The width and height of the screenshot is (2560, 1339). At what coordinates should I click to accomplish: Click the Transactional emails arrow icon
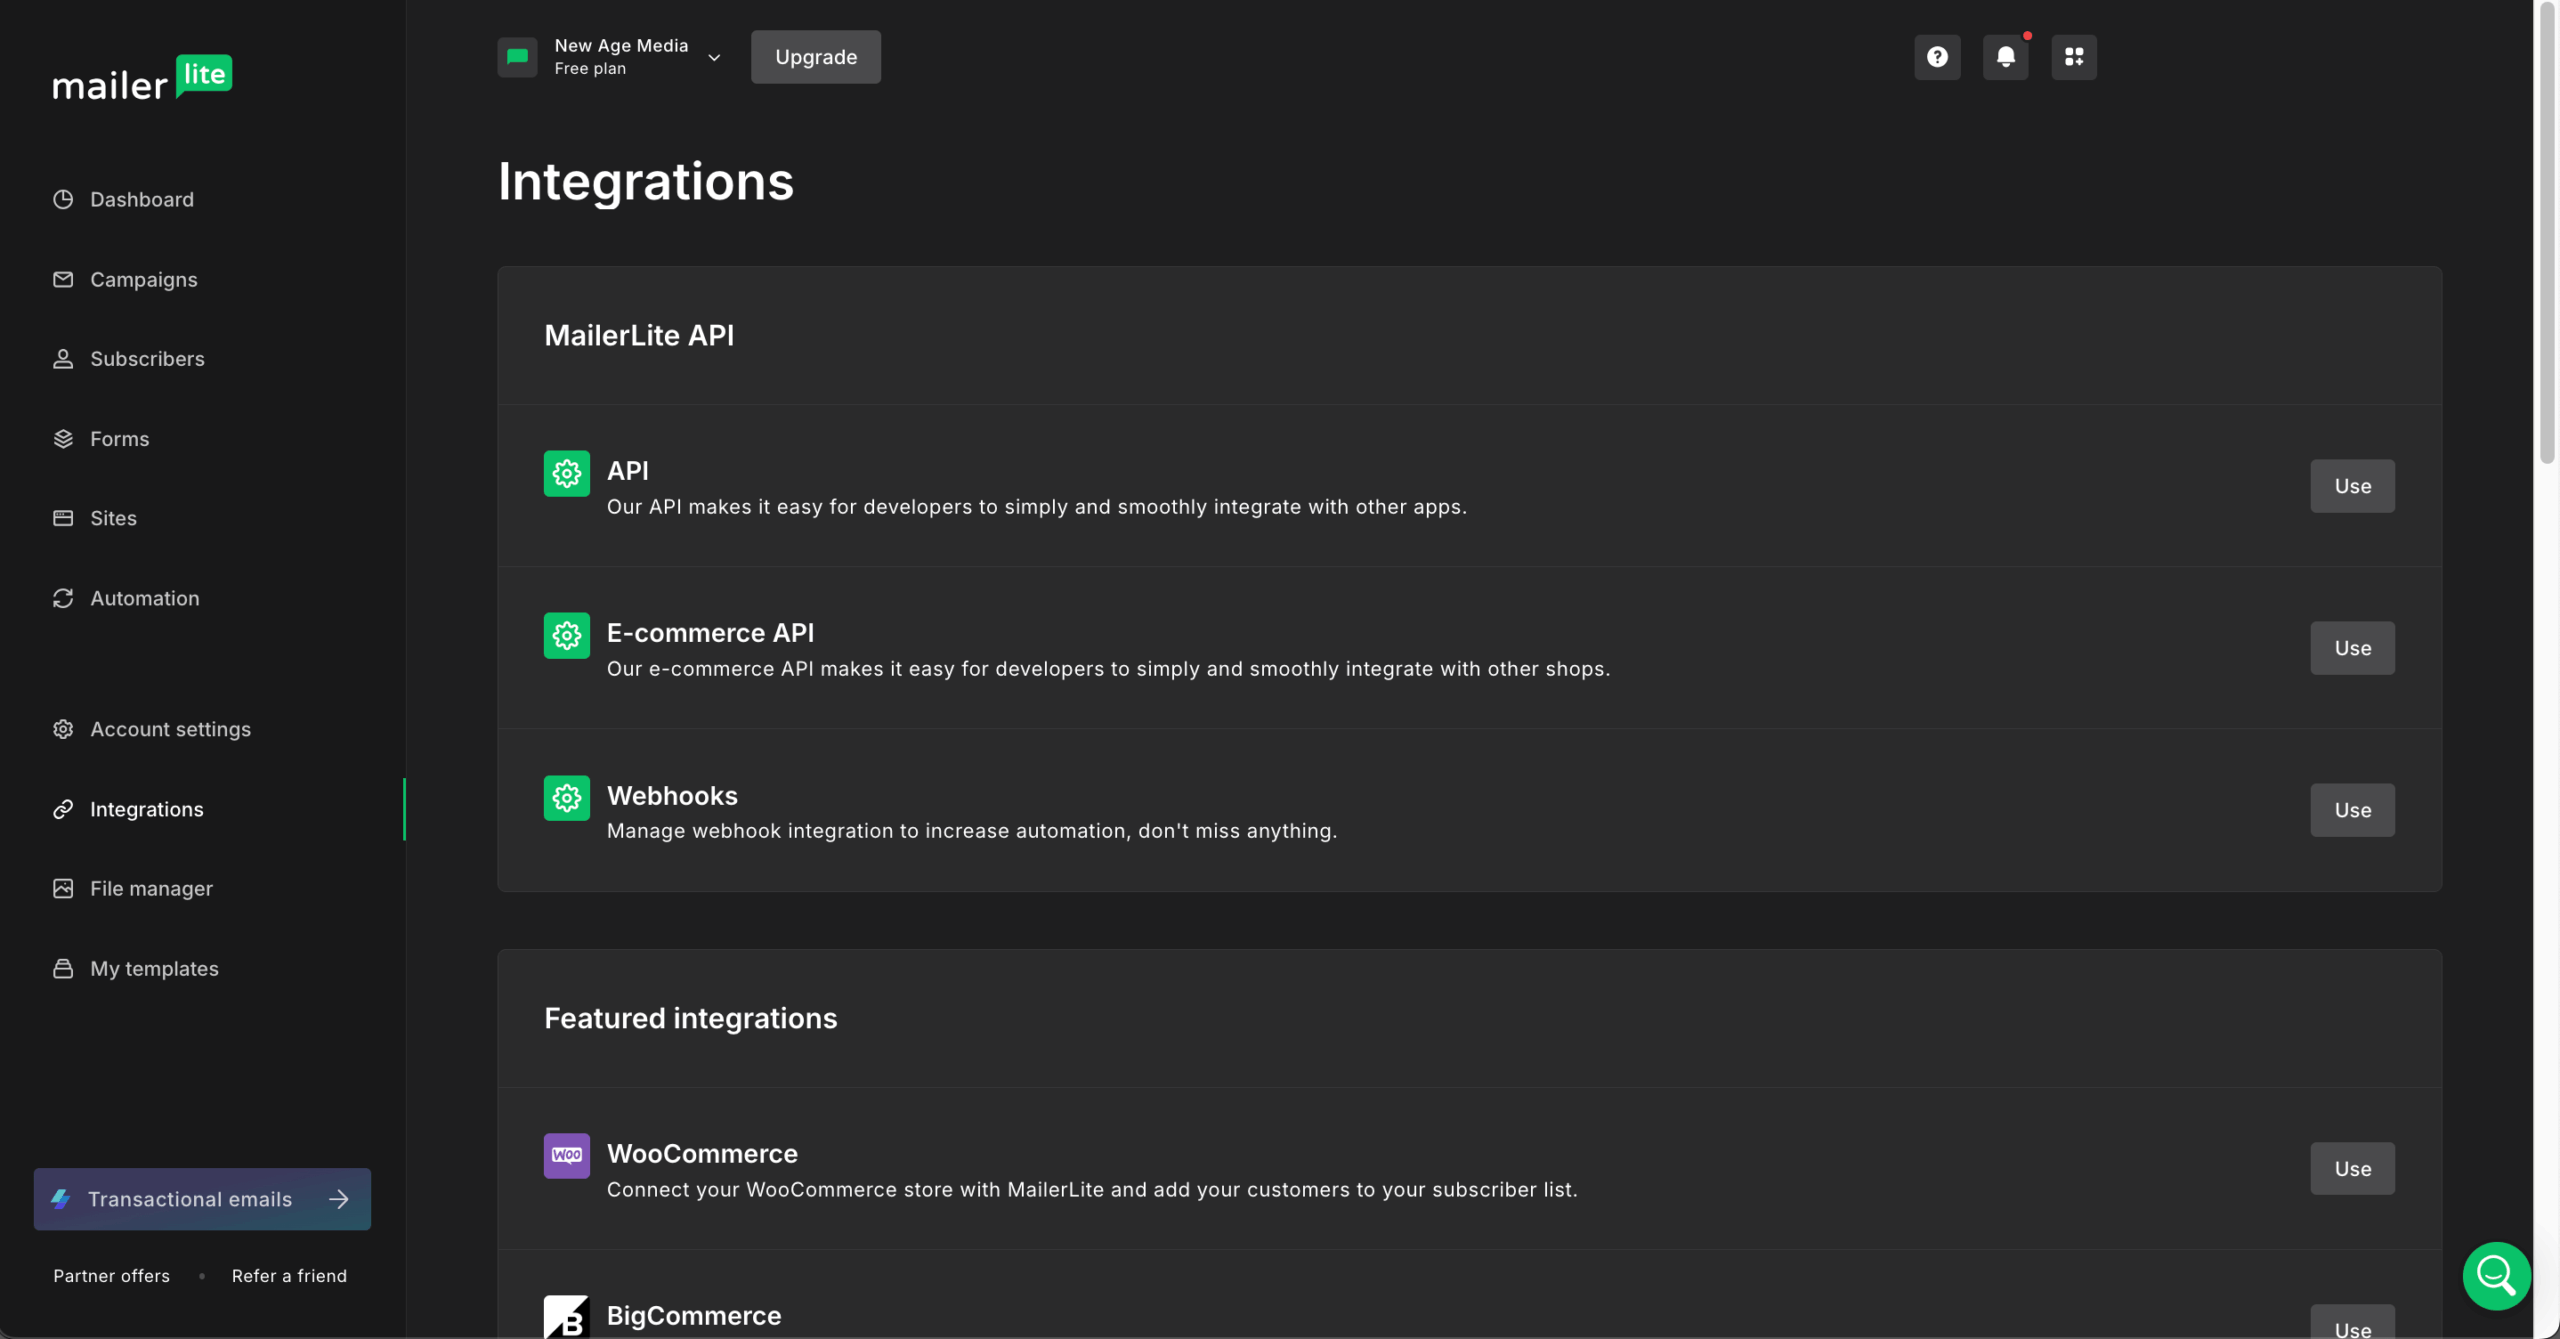339,1198
